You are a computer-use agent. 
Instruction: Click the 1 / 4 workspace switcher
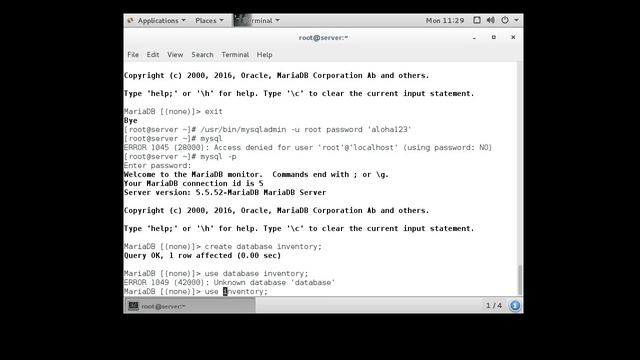click(x=493, y=305)
